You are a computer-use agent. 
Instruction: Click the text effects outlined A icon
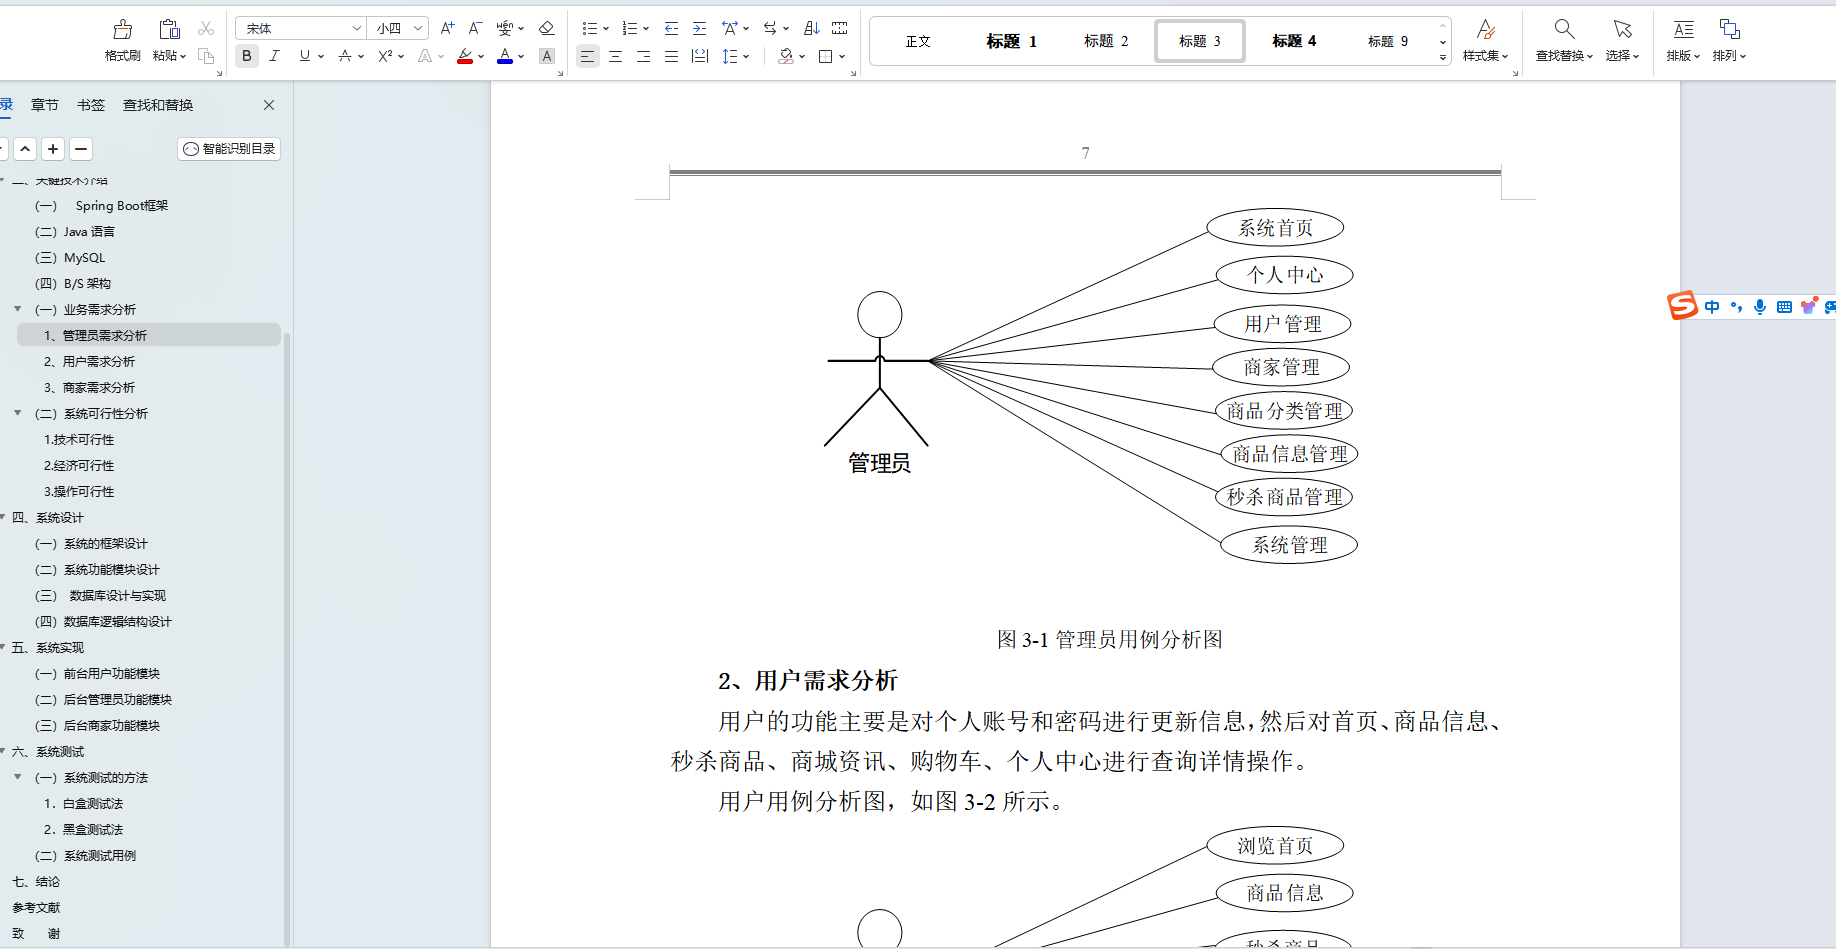click(425, 56)
